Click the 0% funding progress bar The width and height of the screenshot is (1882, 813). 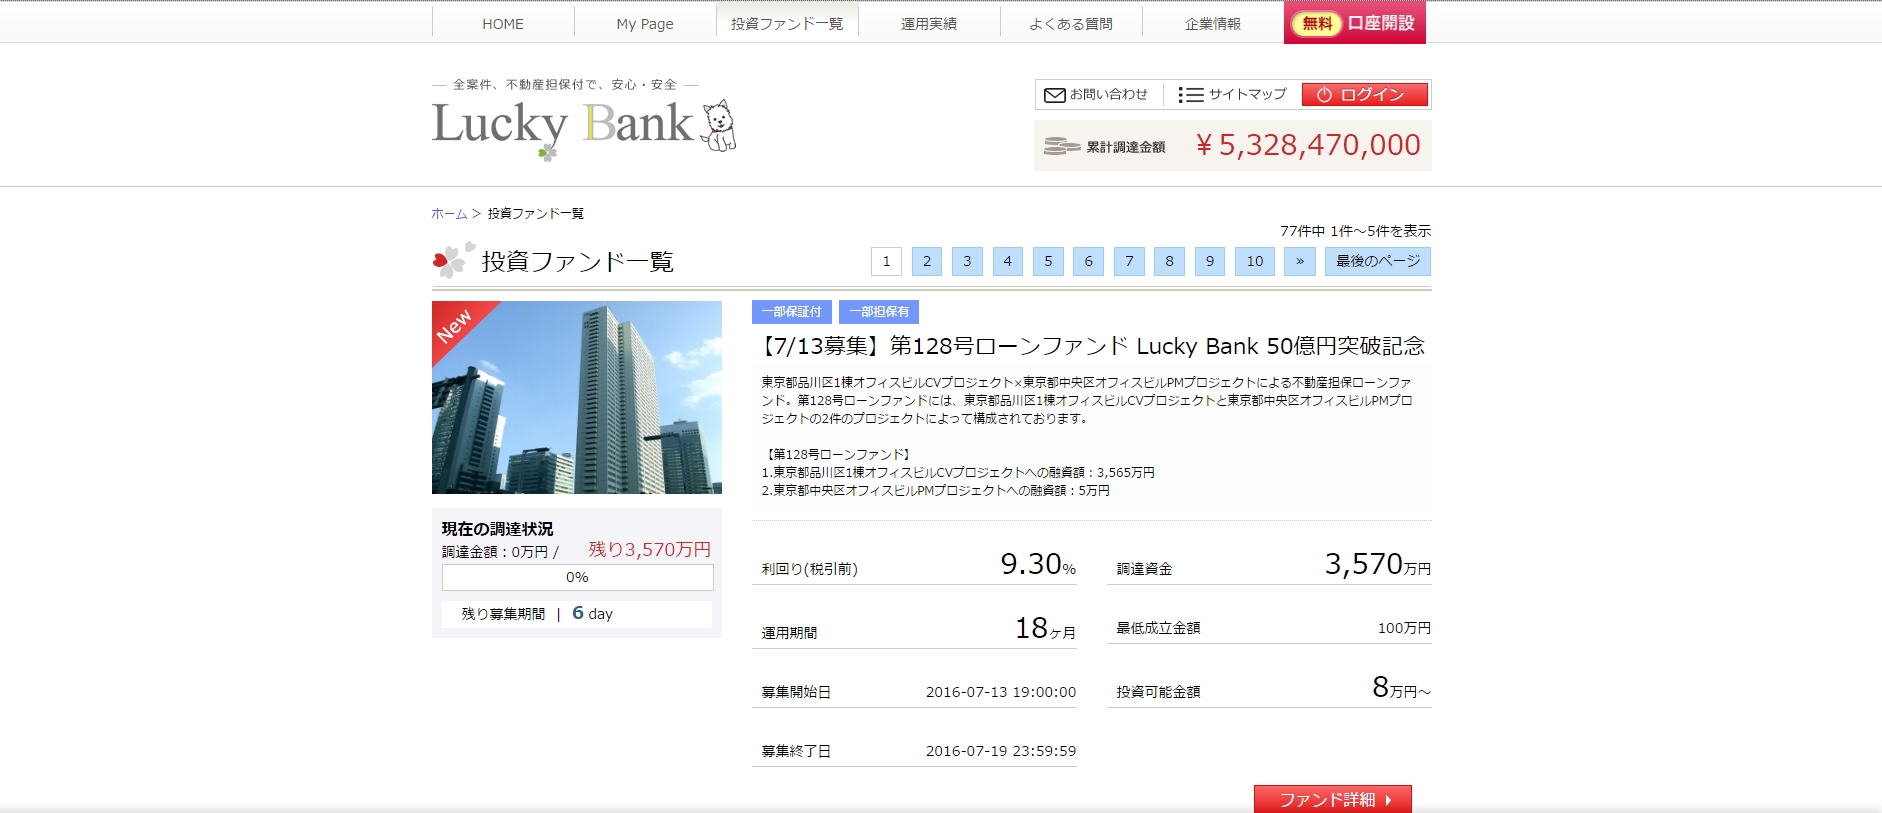pyautogui.click(x=577, y=578)
